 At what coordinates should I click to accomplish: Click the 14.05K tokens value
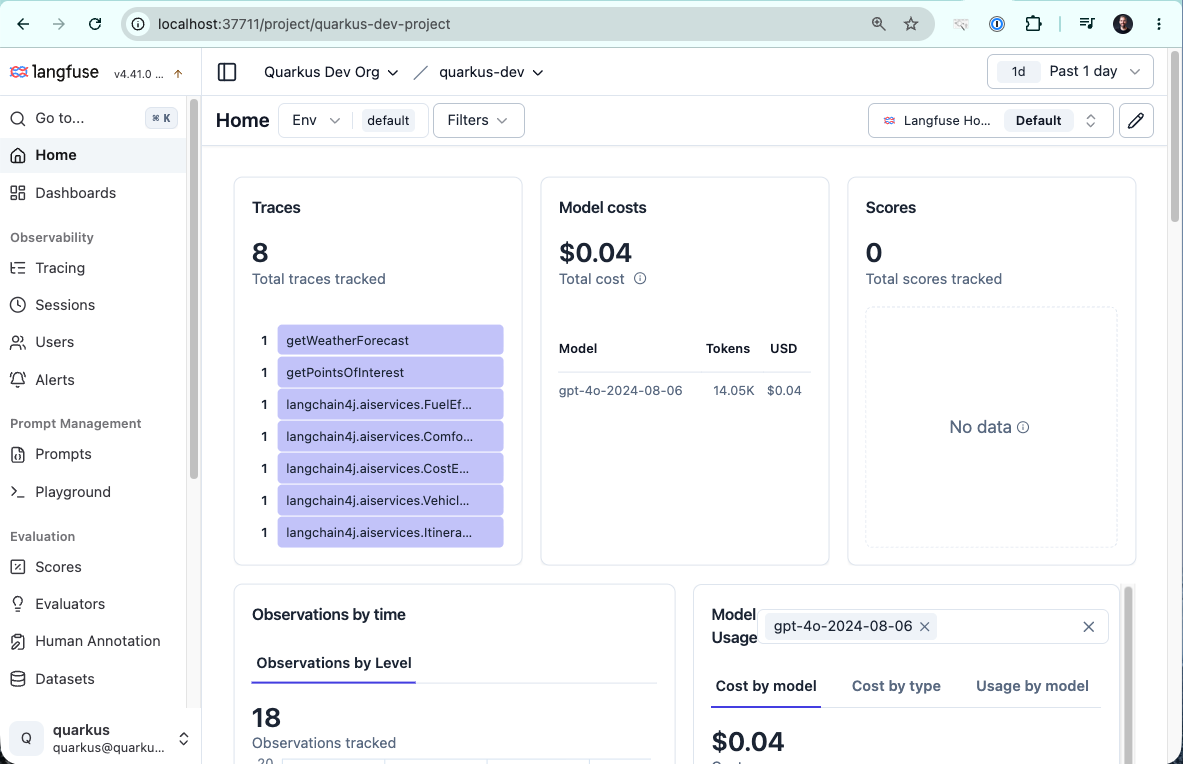click(733, 391)
